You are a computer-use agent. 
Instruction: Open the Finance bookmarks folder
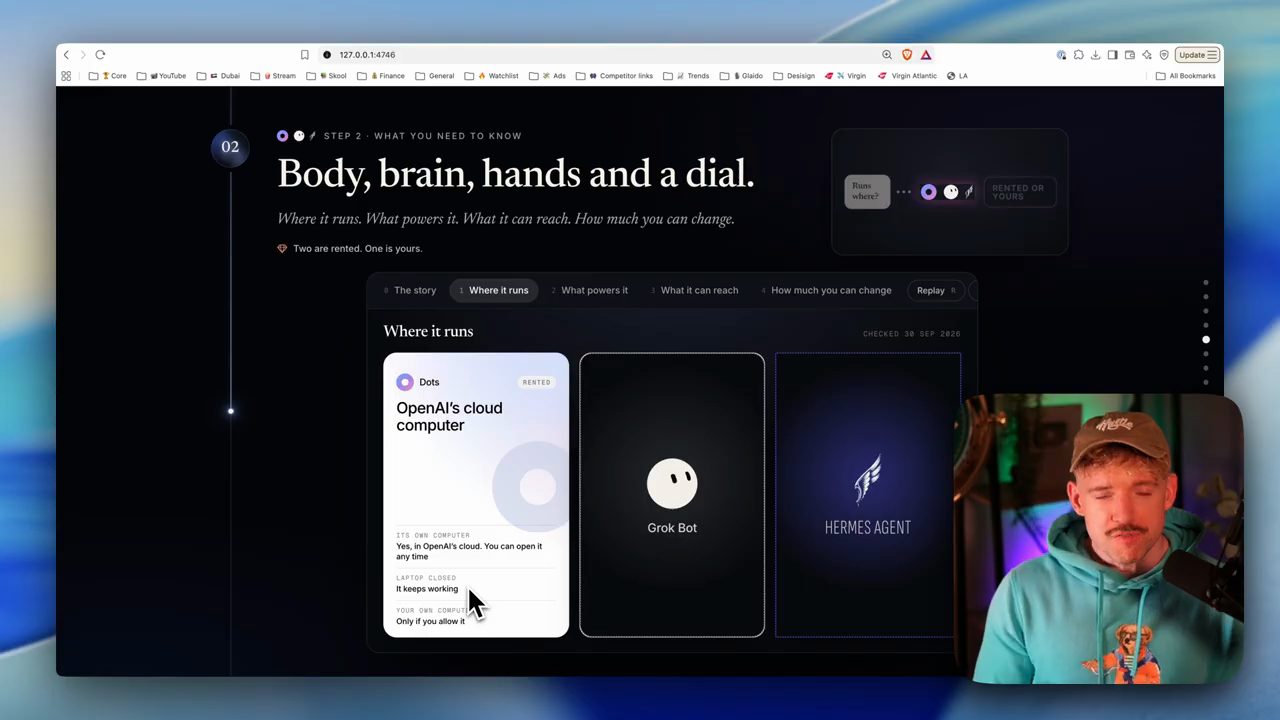pos(381,76)
